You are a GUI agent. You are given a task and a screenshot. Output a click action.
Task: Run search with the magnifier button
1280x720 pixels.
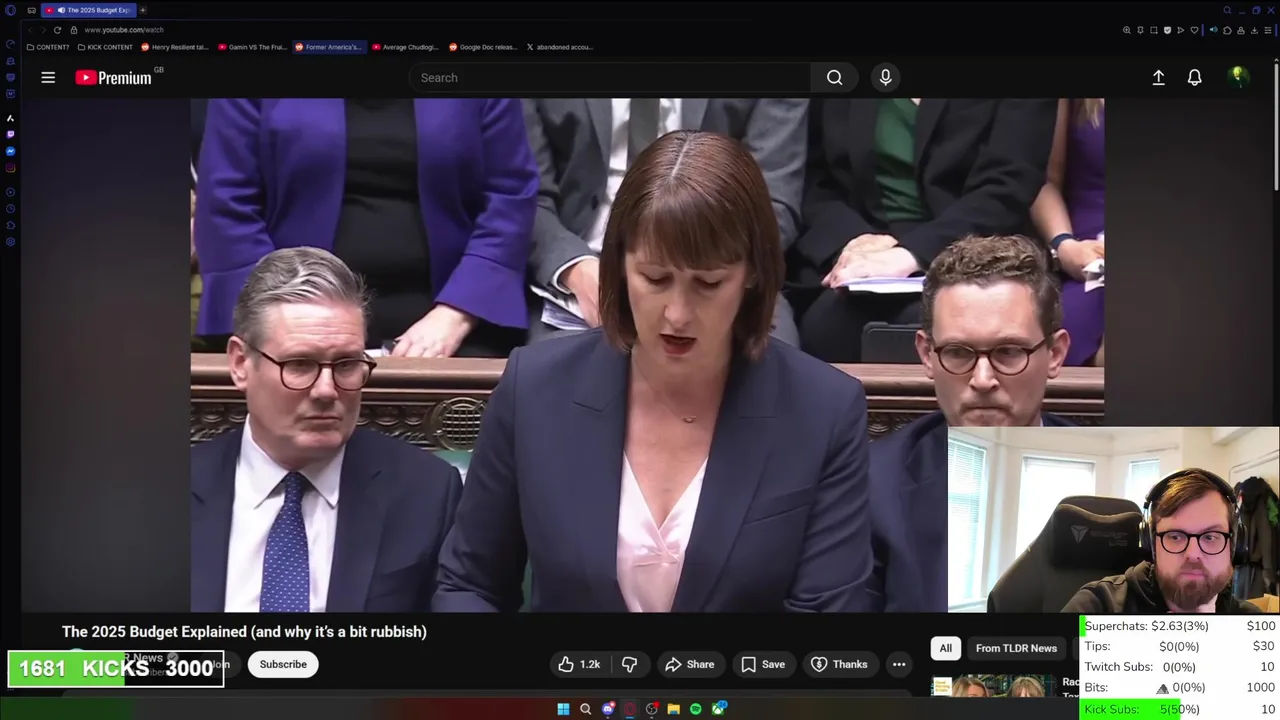[834, 77]
